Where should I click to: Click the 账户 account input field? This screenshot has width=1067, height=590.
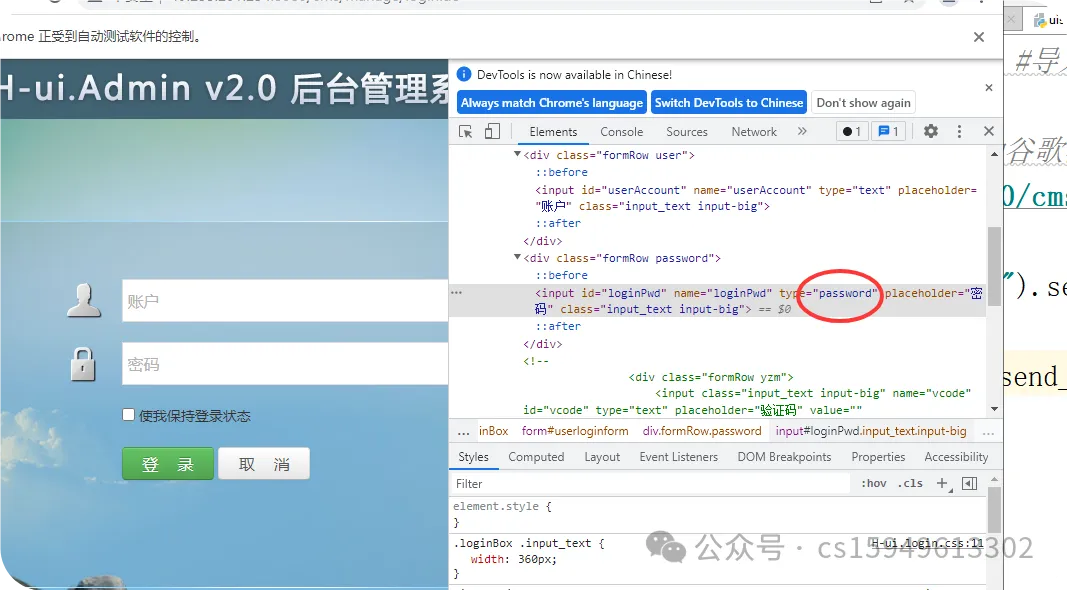coord(285,301)
